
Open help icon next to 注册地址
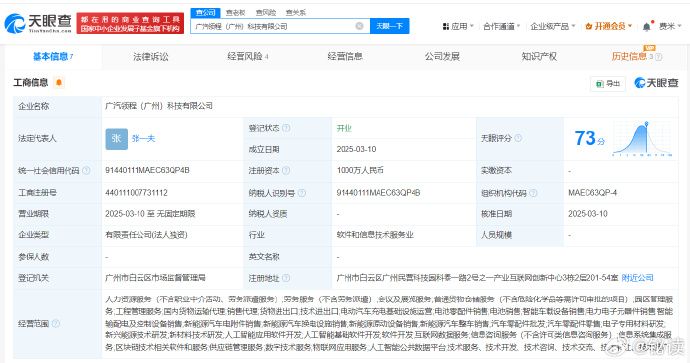coord(286,278)
